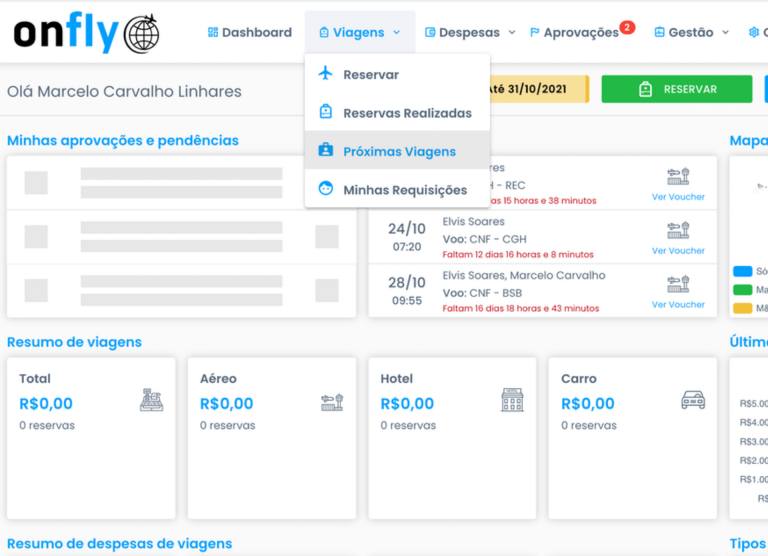Open Ver Voucher for CNF - BSB flight
The width and height of the screenshot is (768, 556).
coord(678,304)
